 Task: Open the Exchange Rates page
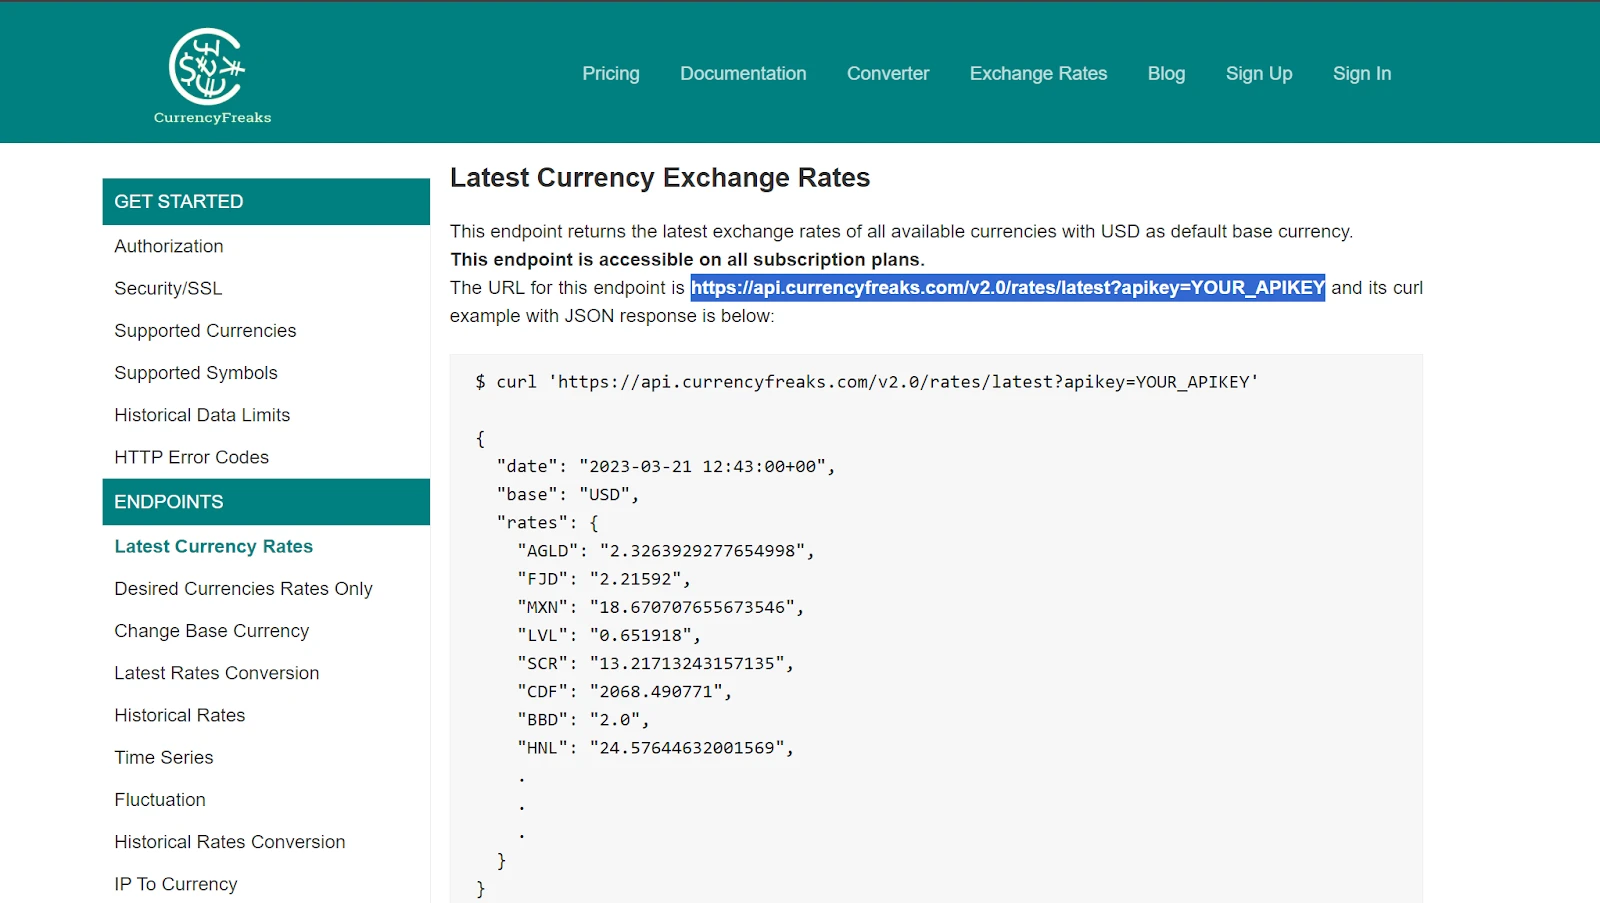1037,73
